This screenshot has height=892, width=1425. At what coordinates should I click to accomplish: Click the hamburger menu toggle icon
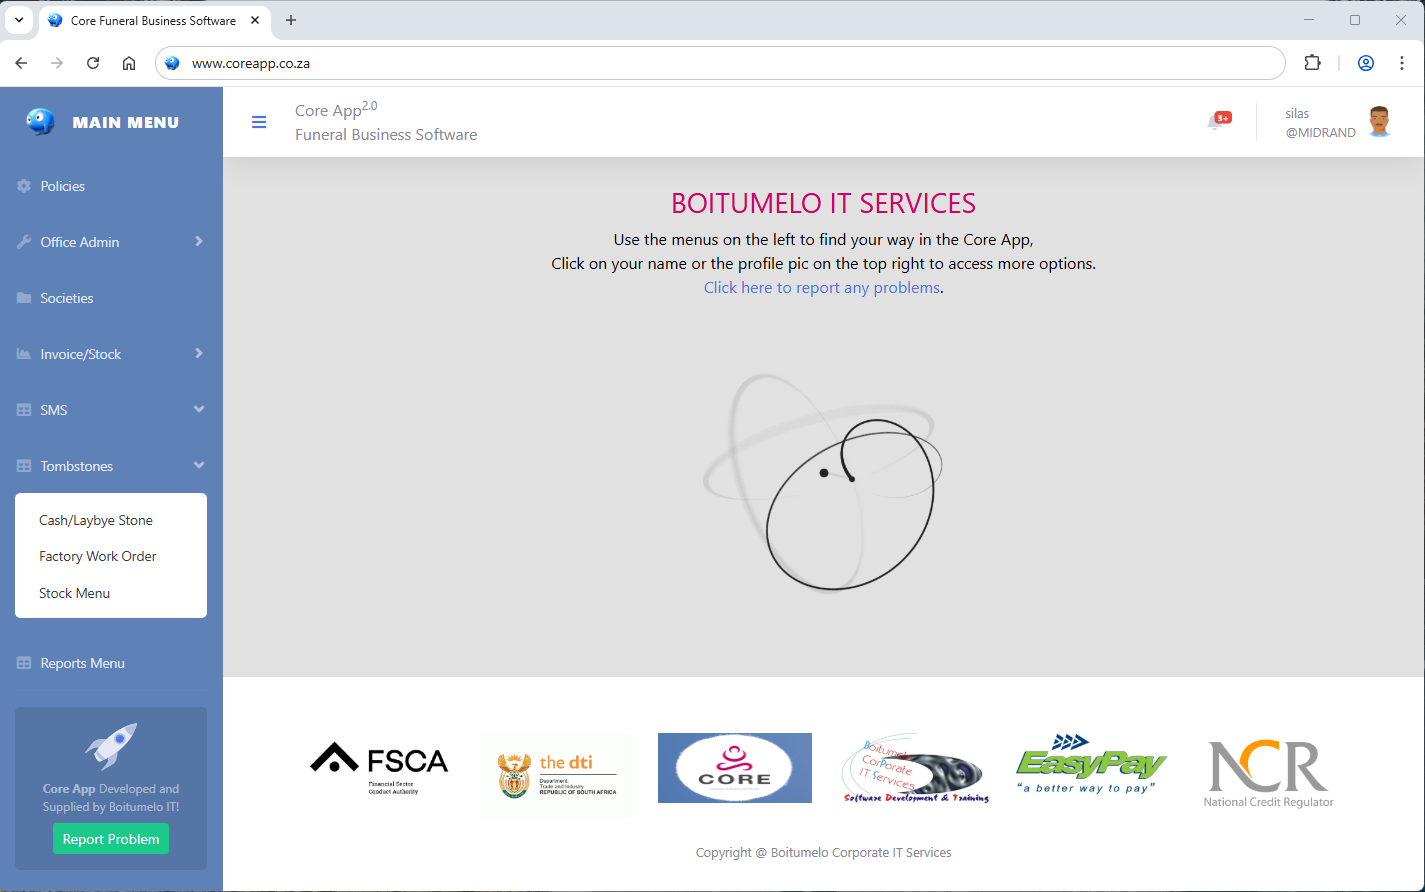click(x=259, y=122)
